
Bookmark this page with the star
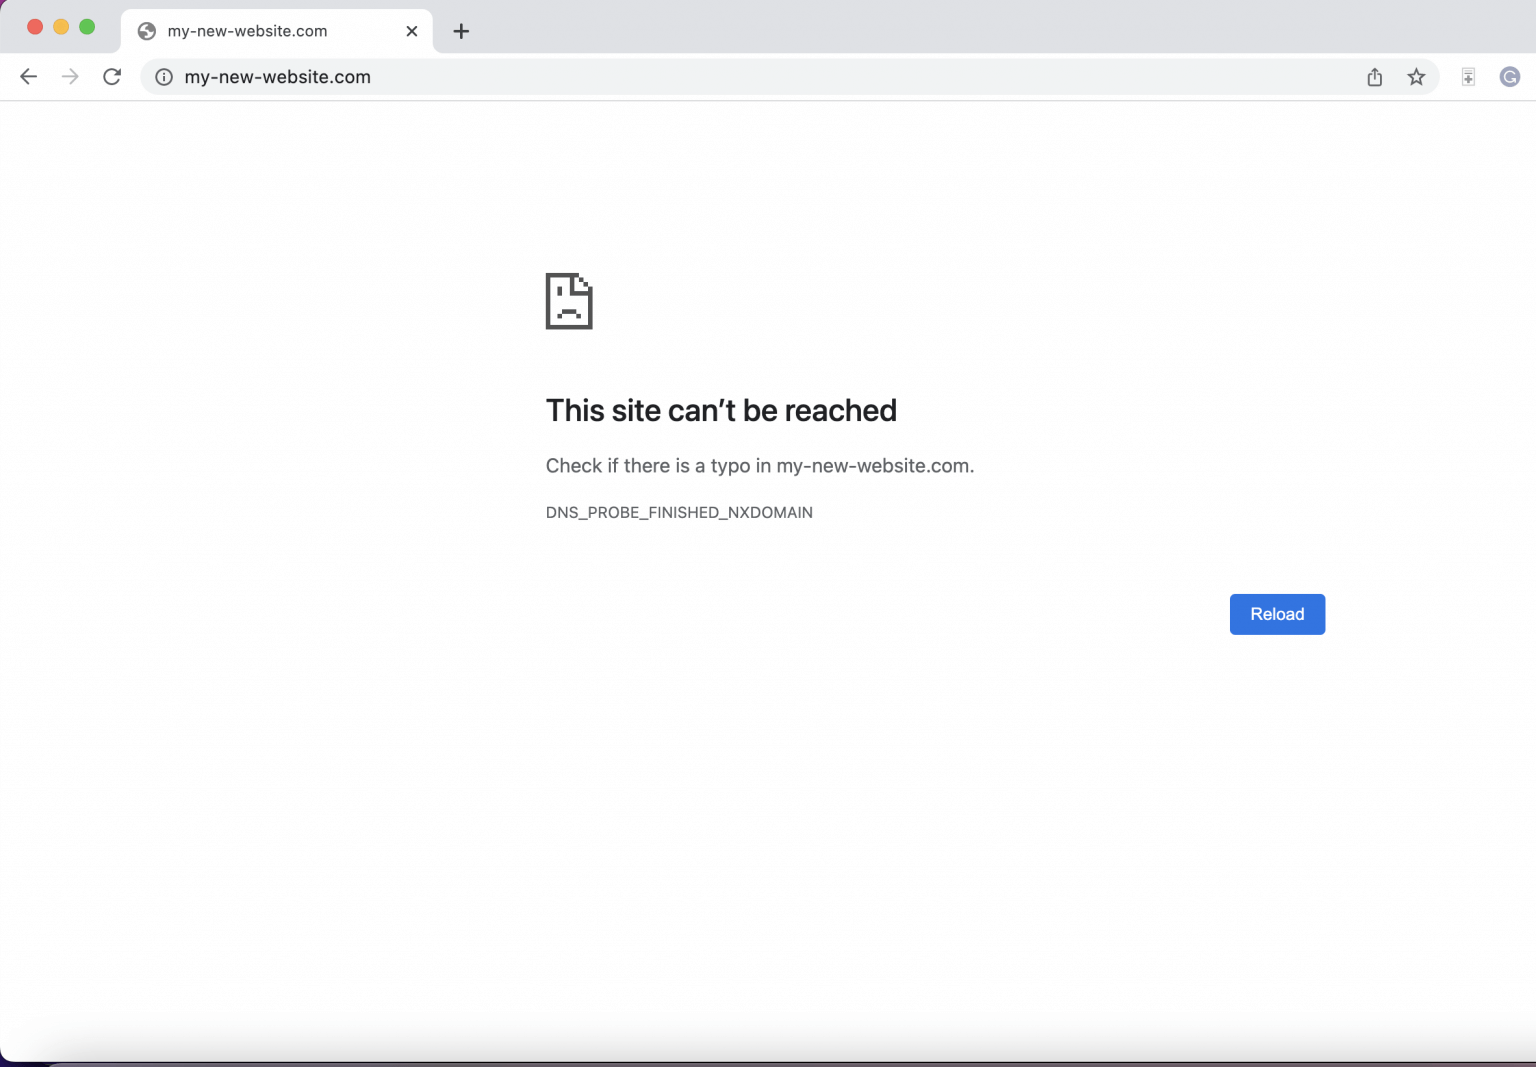(x=1416, y=76)
